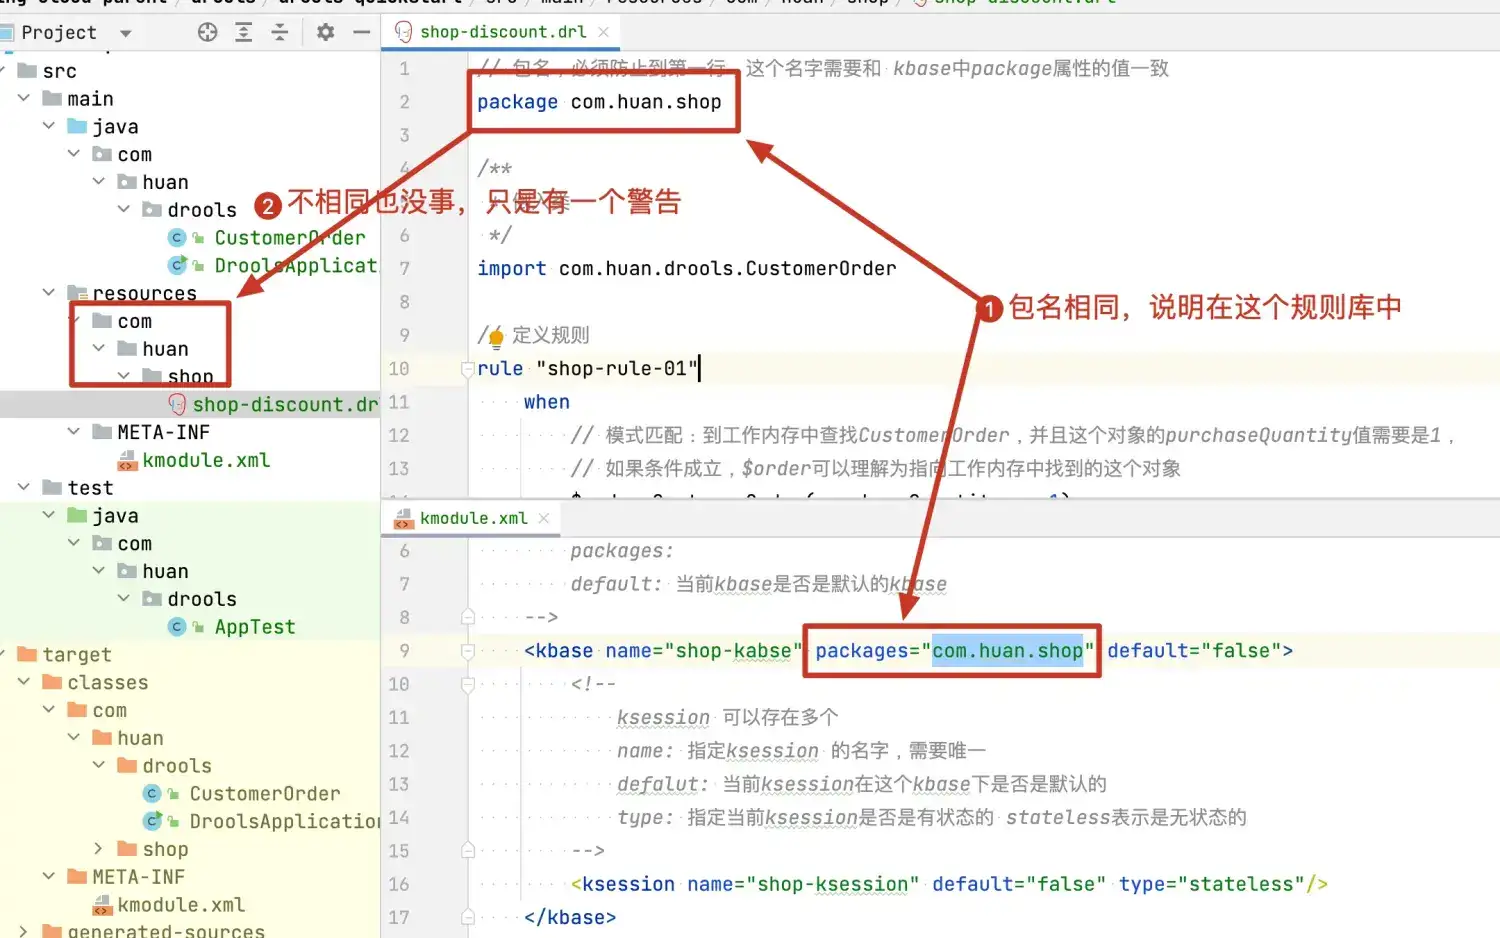Select the target folder
1500x938 pixels.
pos(77,654)
